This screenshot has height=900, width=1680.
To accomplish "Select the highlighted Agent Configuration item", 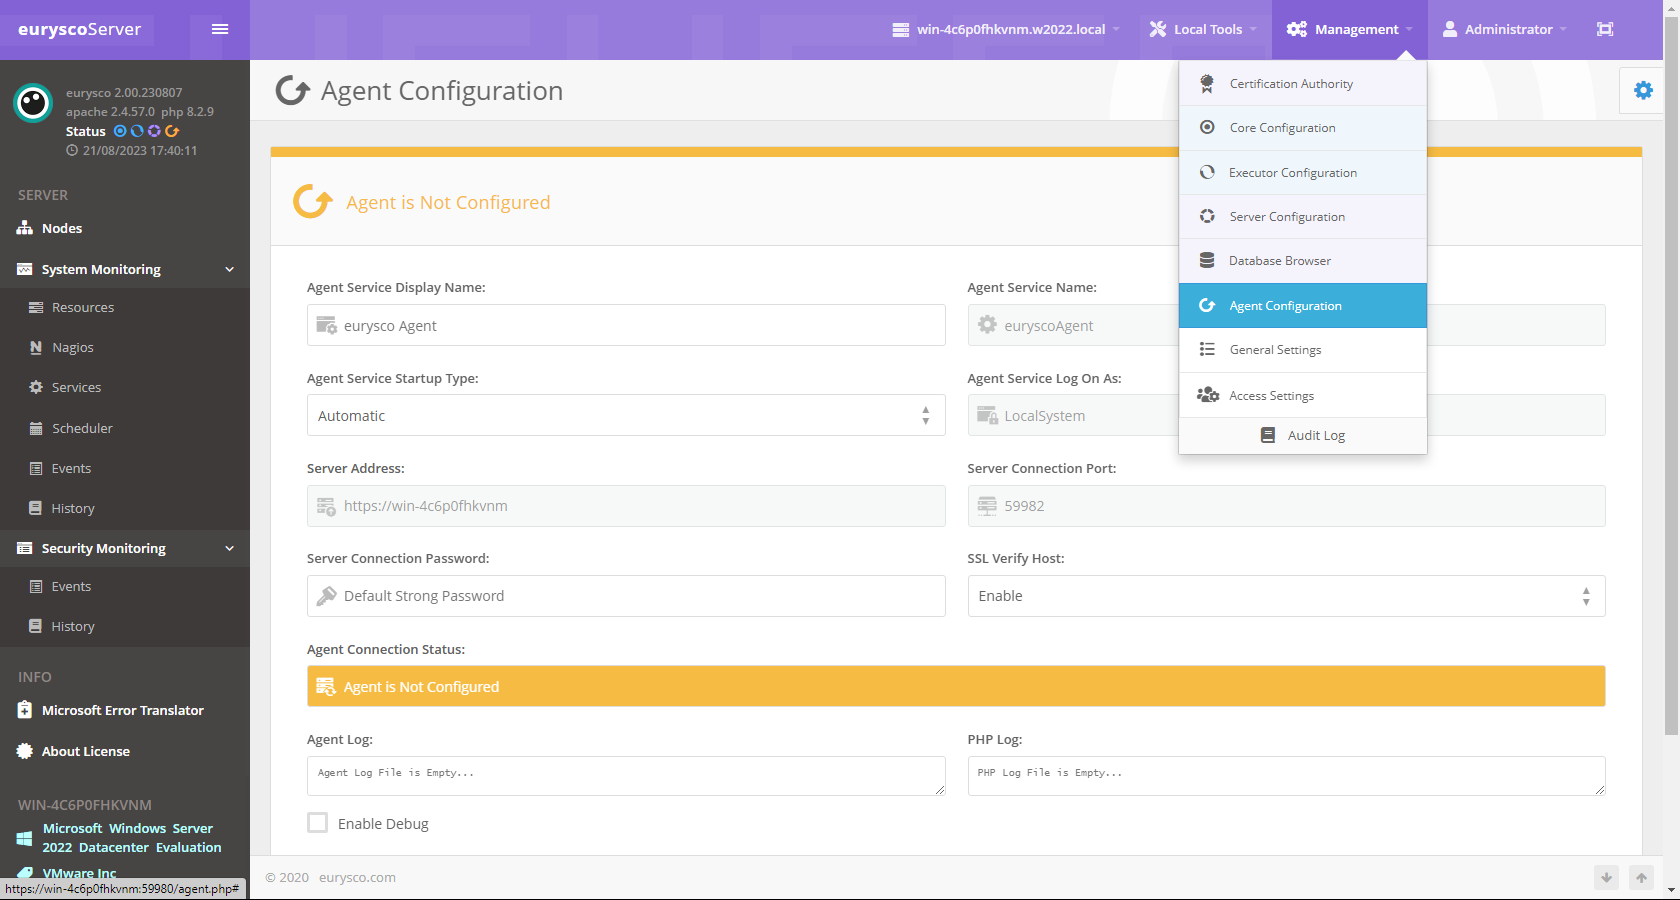I will click(1303, 305).
